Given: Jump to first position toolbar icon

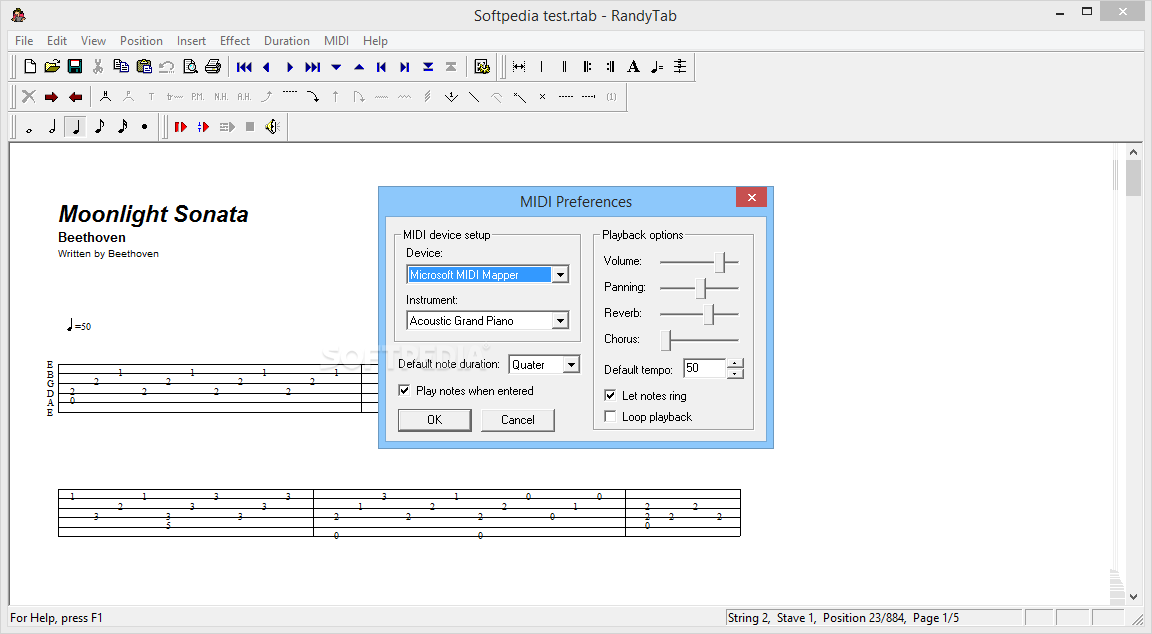Looking at the screenshot, I should [x=244, y=67].
